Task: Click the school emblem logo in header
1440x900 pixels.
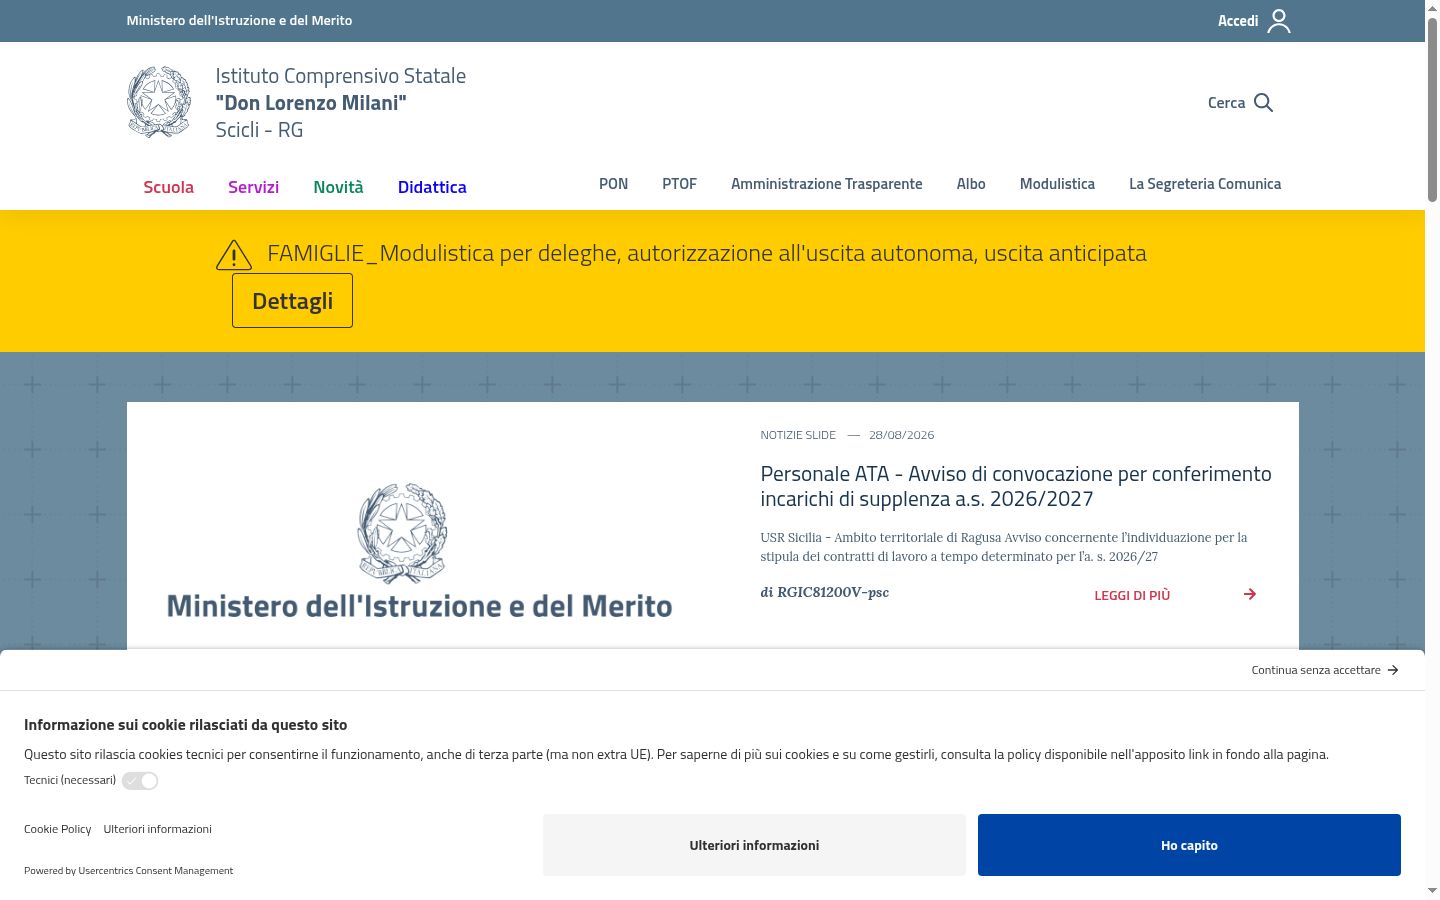Action: (159, 102)
